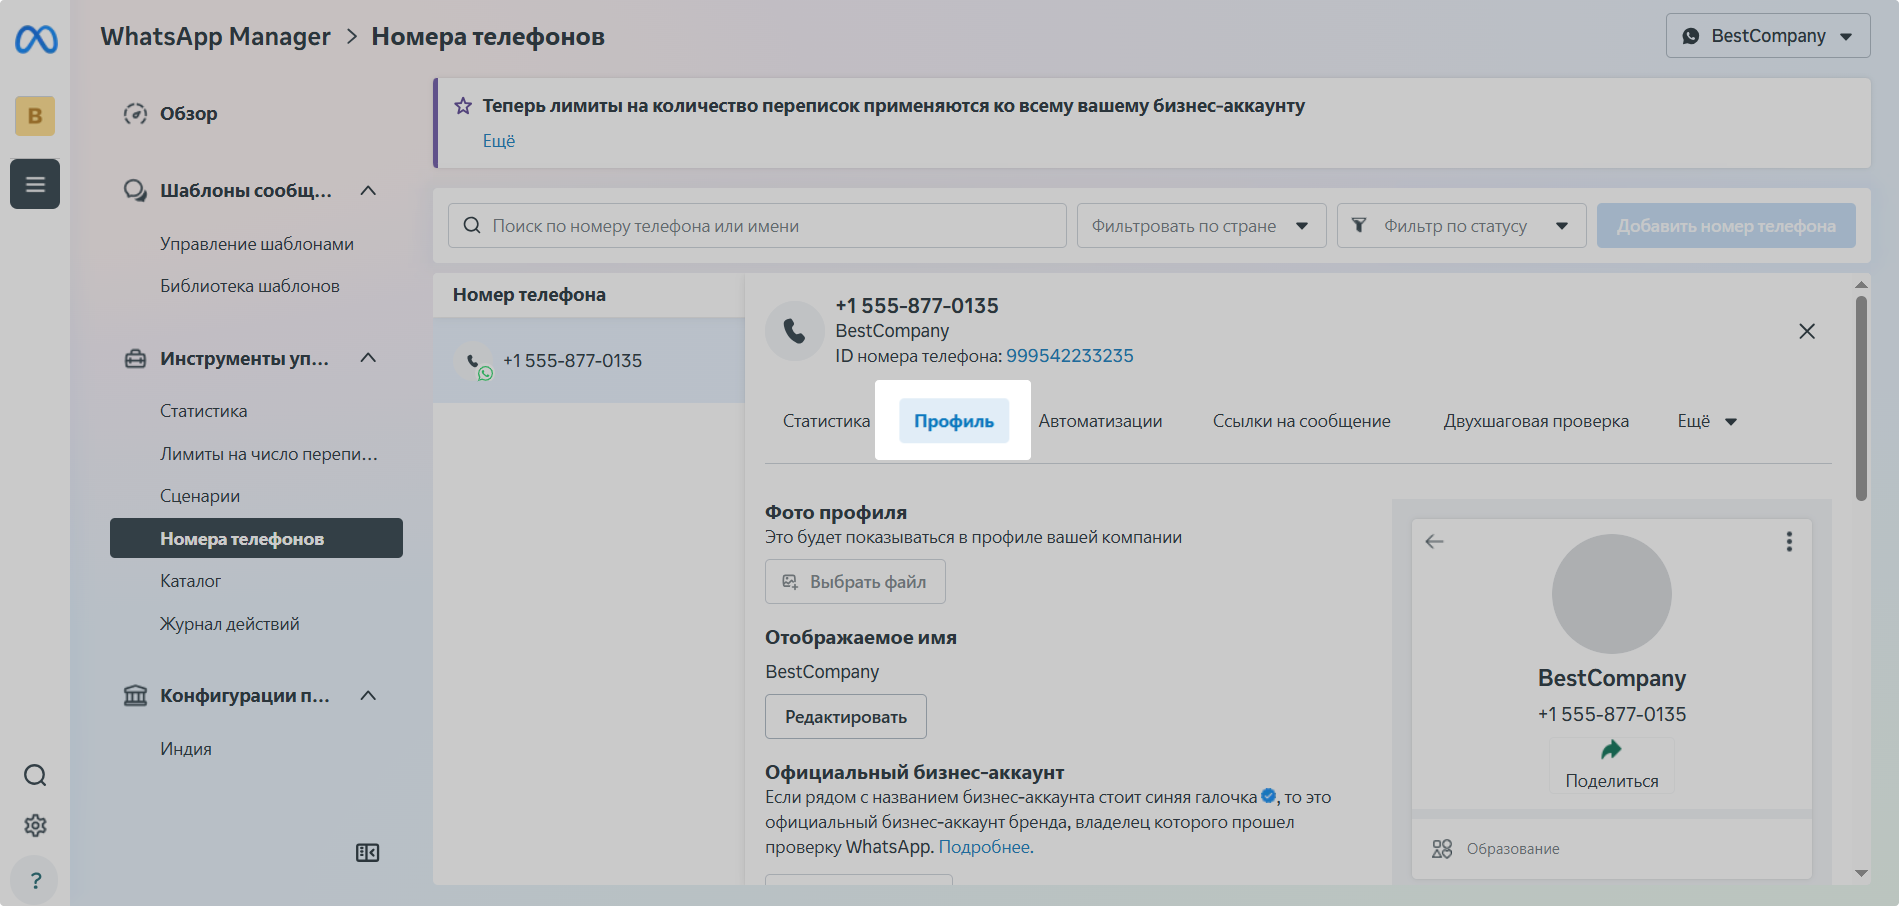This screenshot has width=1899, height=906.
Task: Open the business account B avatar
Action: point(35,116)
